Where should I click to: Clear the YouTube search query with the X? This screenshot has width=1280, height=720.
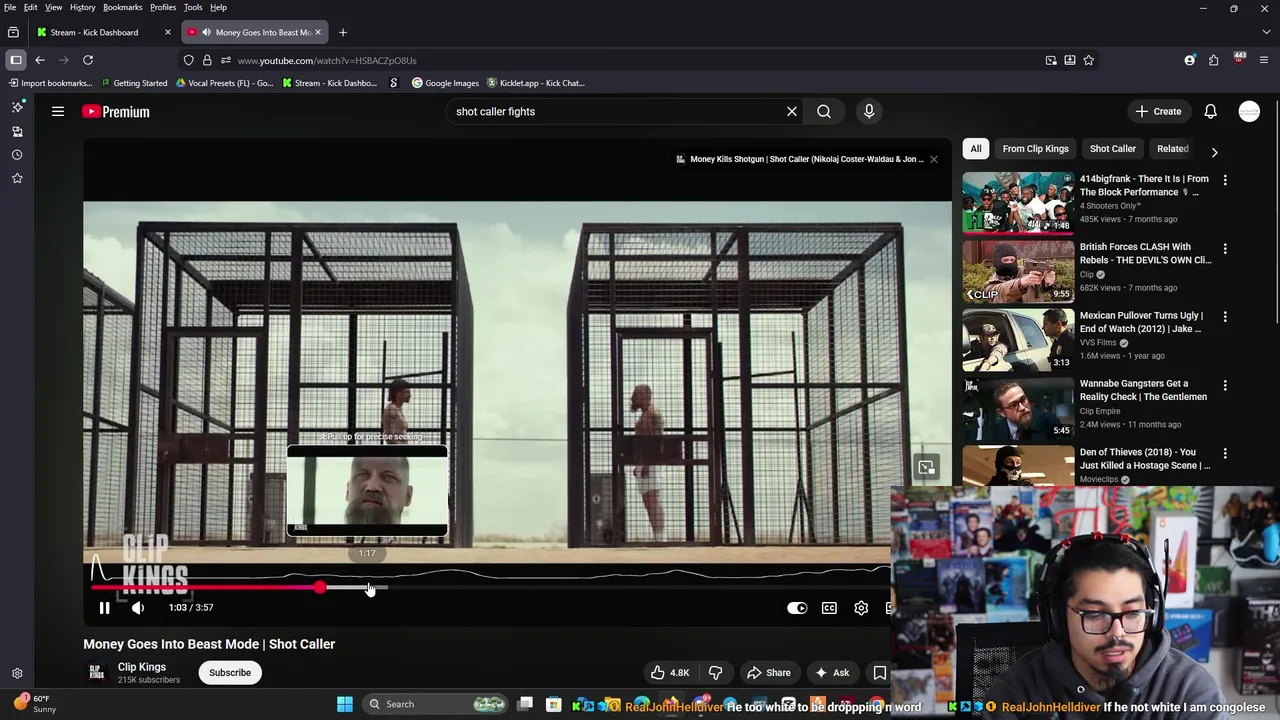(792, 112)
